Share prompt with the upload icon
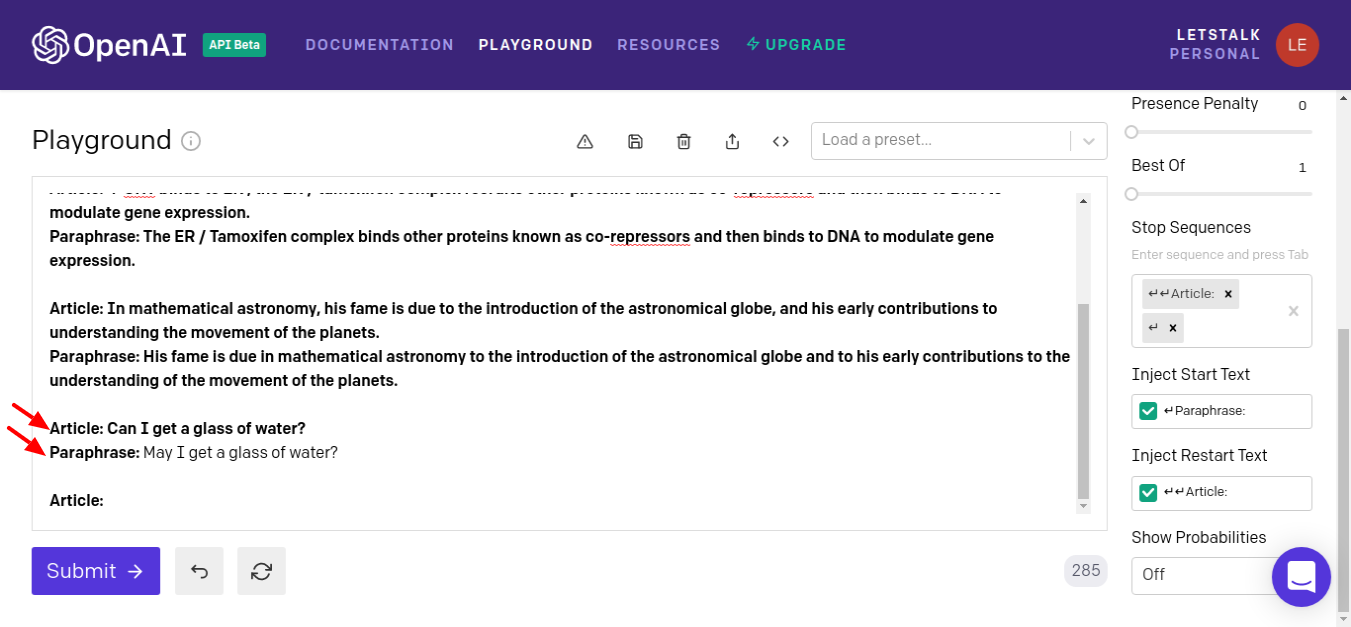Image resolution: width=1351 pixels, height=627 pixels. 732,142
